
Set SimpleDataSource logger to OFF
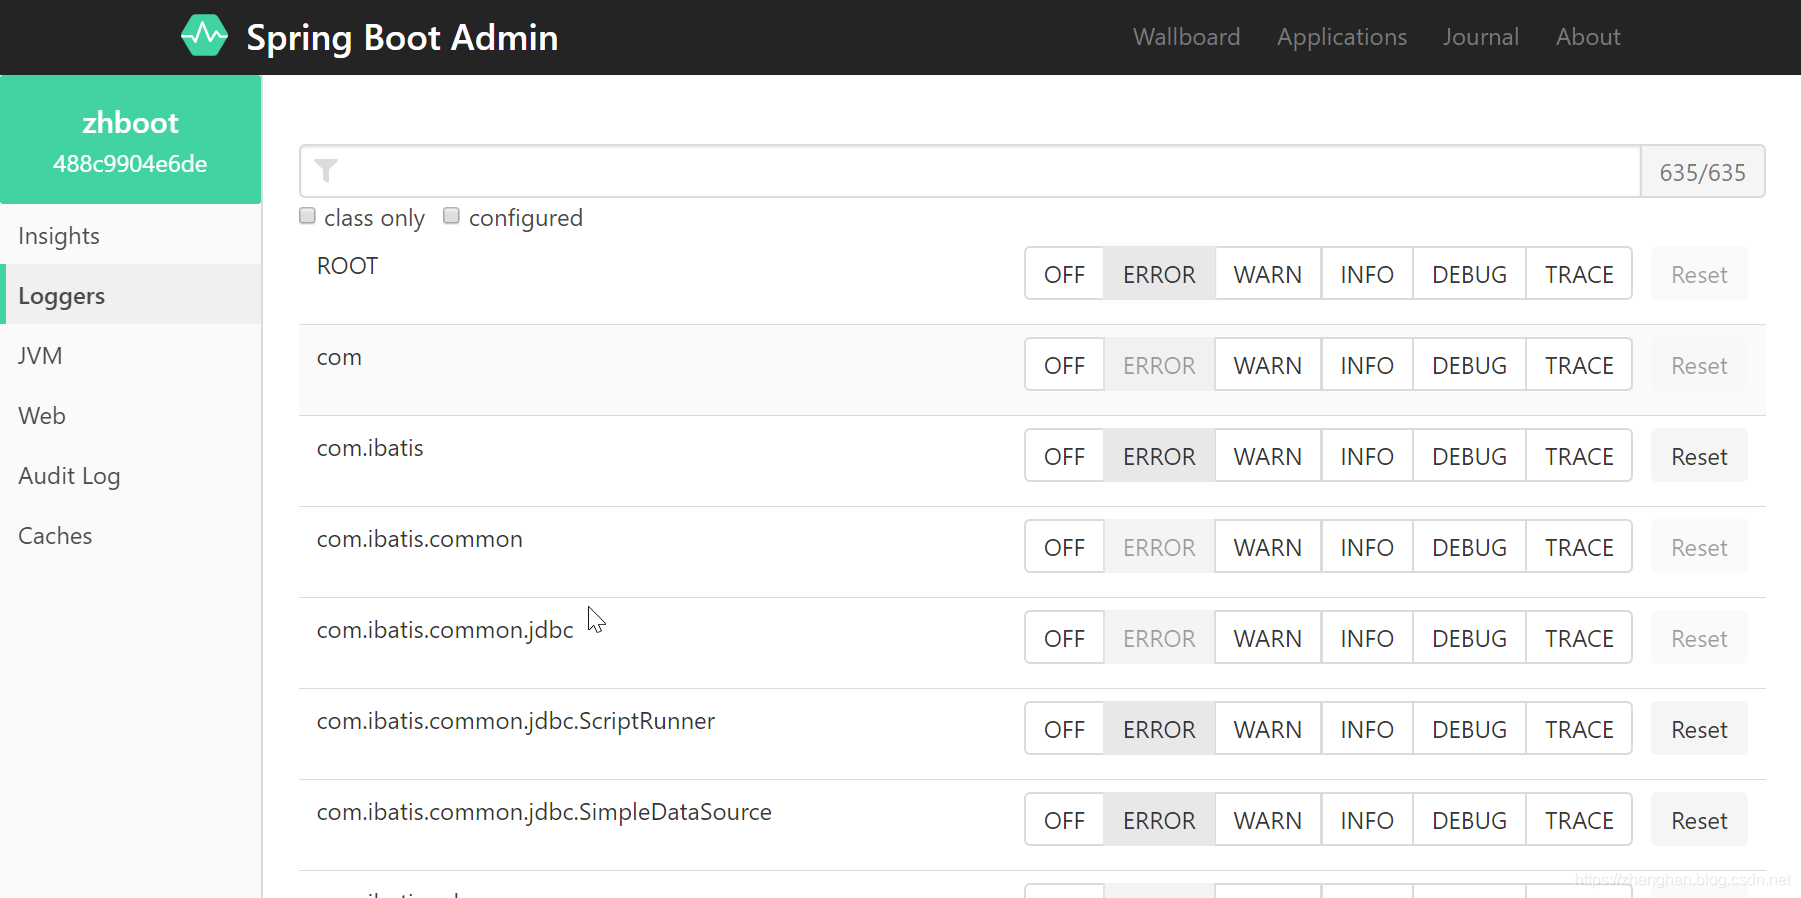(x=1064, y=820)
